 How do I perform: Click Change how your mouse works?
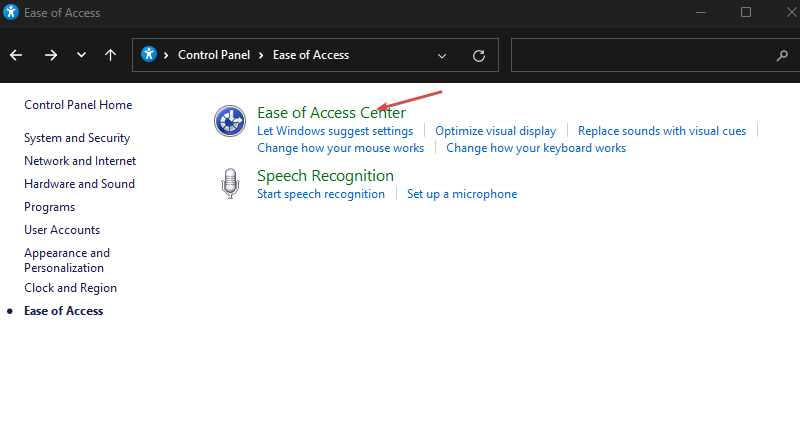340,148
